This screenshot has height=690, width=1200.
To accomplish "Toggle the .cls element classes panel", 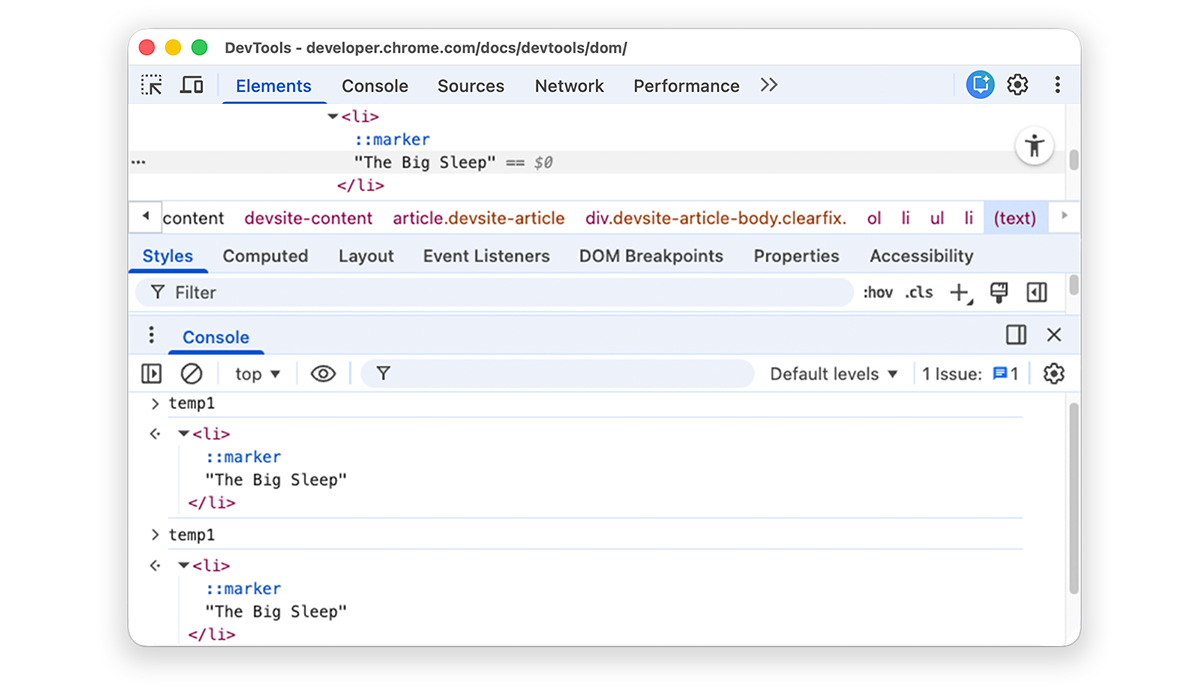I will (x=919, y=293).
